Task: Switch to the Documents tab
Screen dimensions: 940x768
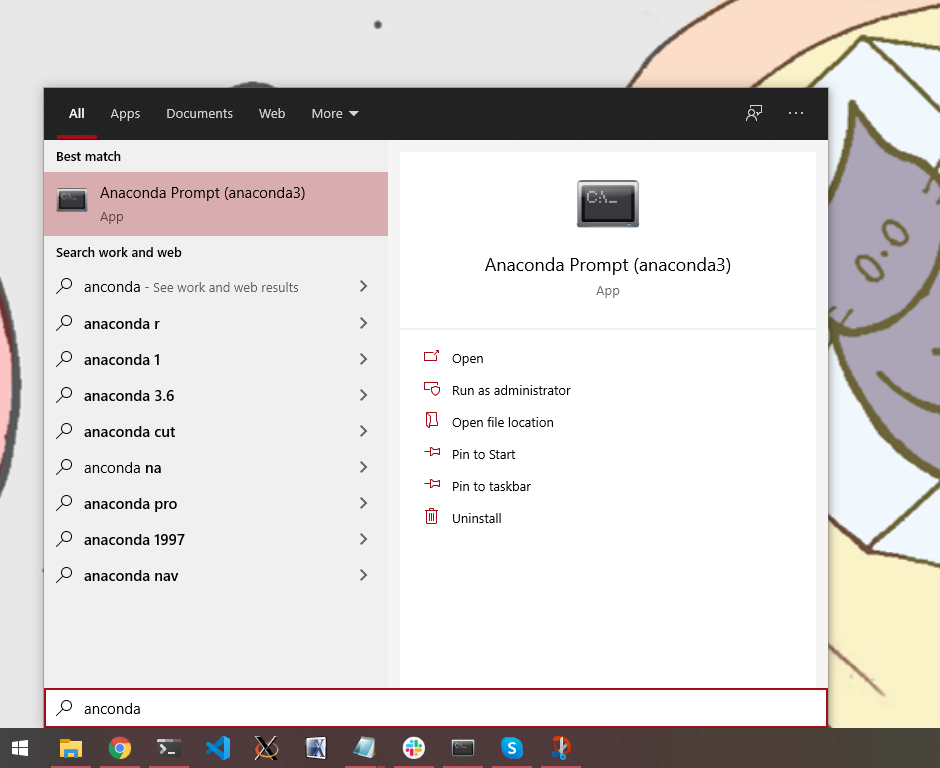Action: coord(199,113)
